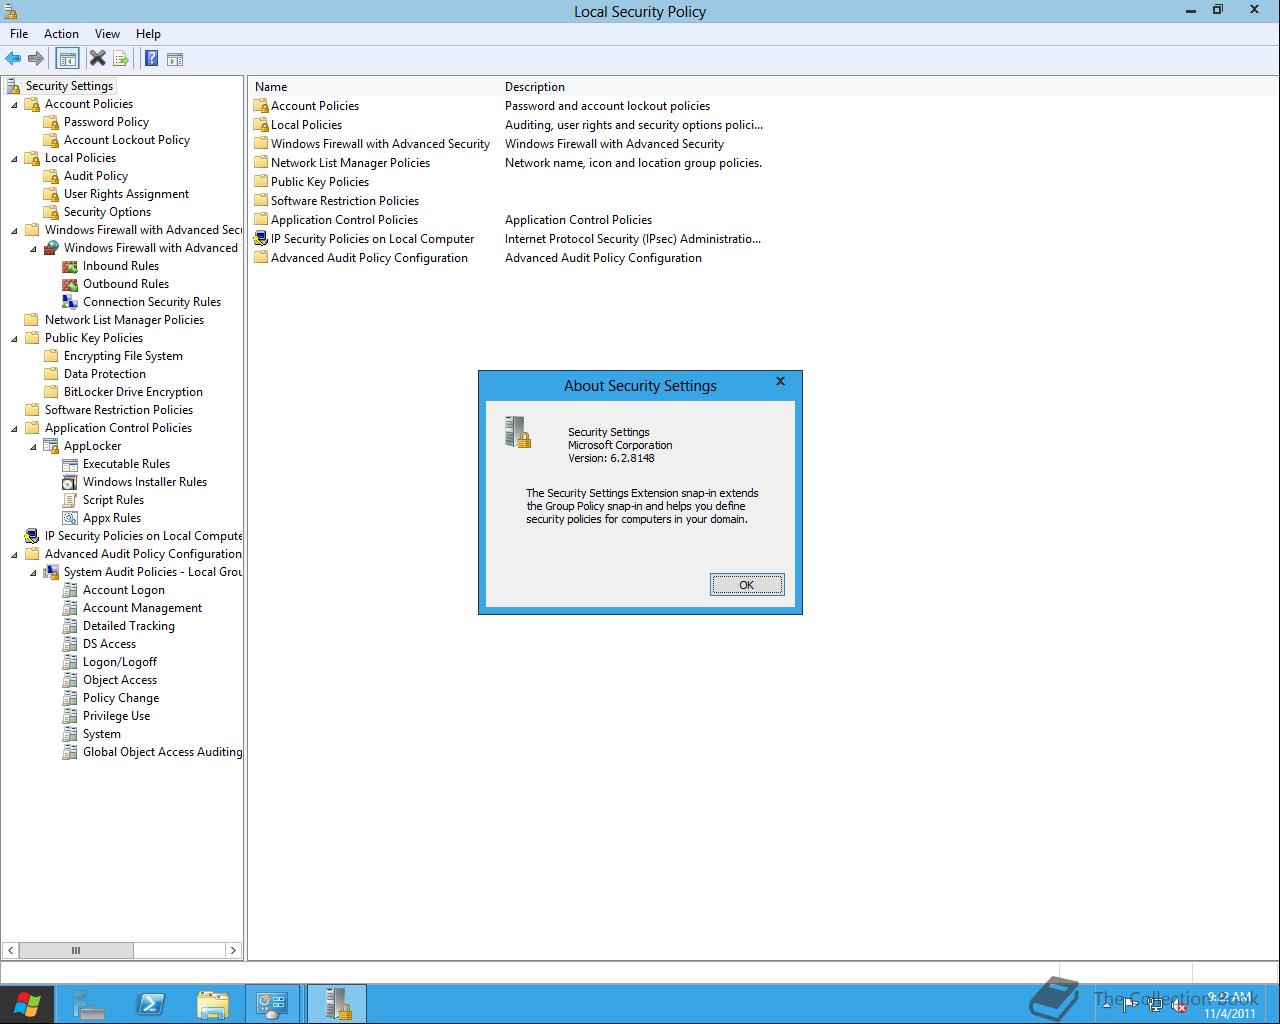Select Security Options in the tree
The height and width of the screenshot is (1024, 1280).
point(107,212)
